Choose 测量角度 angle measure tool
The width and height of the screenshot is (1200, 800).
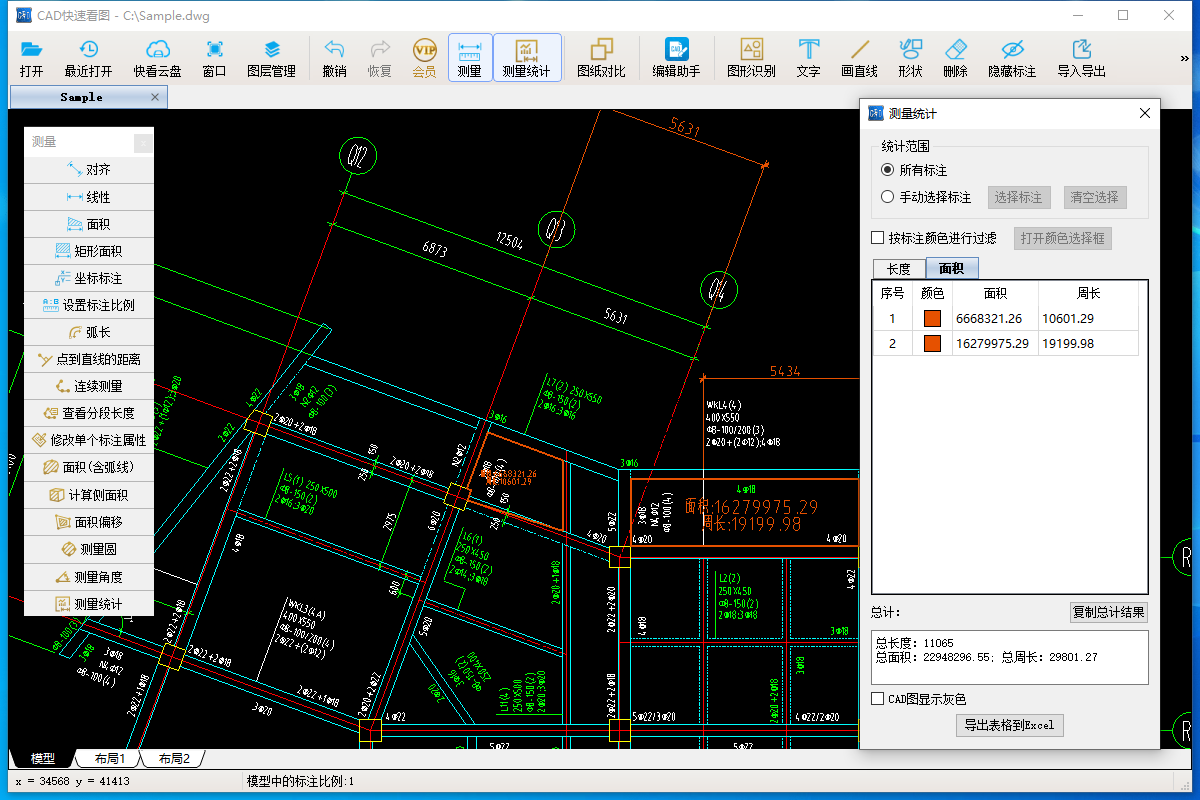(89, 577)
